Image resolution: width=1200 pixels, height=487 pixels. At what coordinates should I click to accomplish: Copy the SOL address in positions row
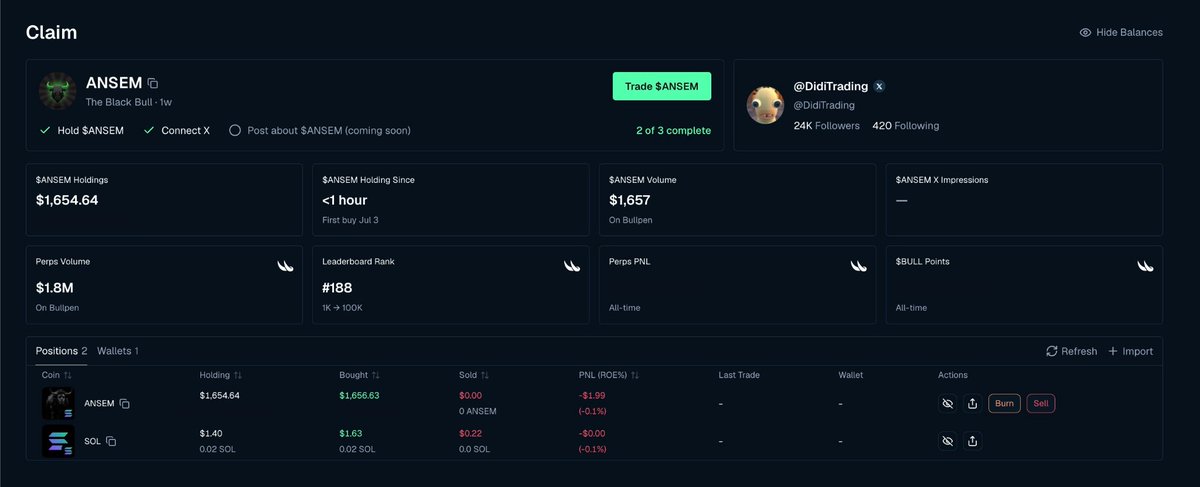click(111, 442)
